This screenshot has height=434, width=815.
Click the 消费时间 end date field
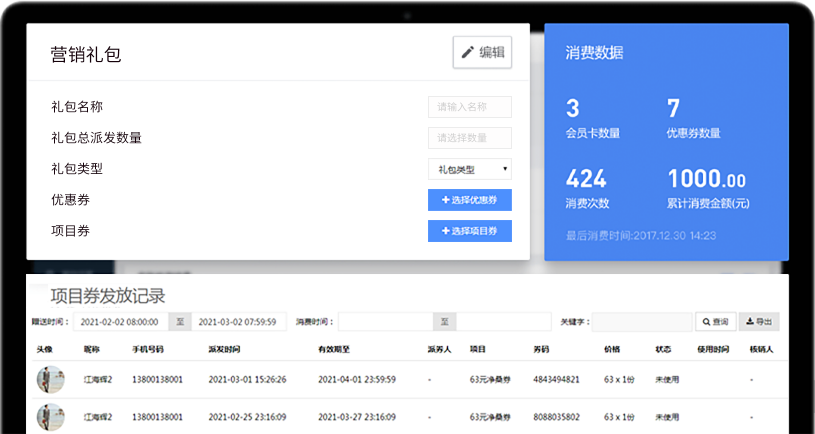pyautogui.click(x=504, y=322)
